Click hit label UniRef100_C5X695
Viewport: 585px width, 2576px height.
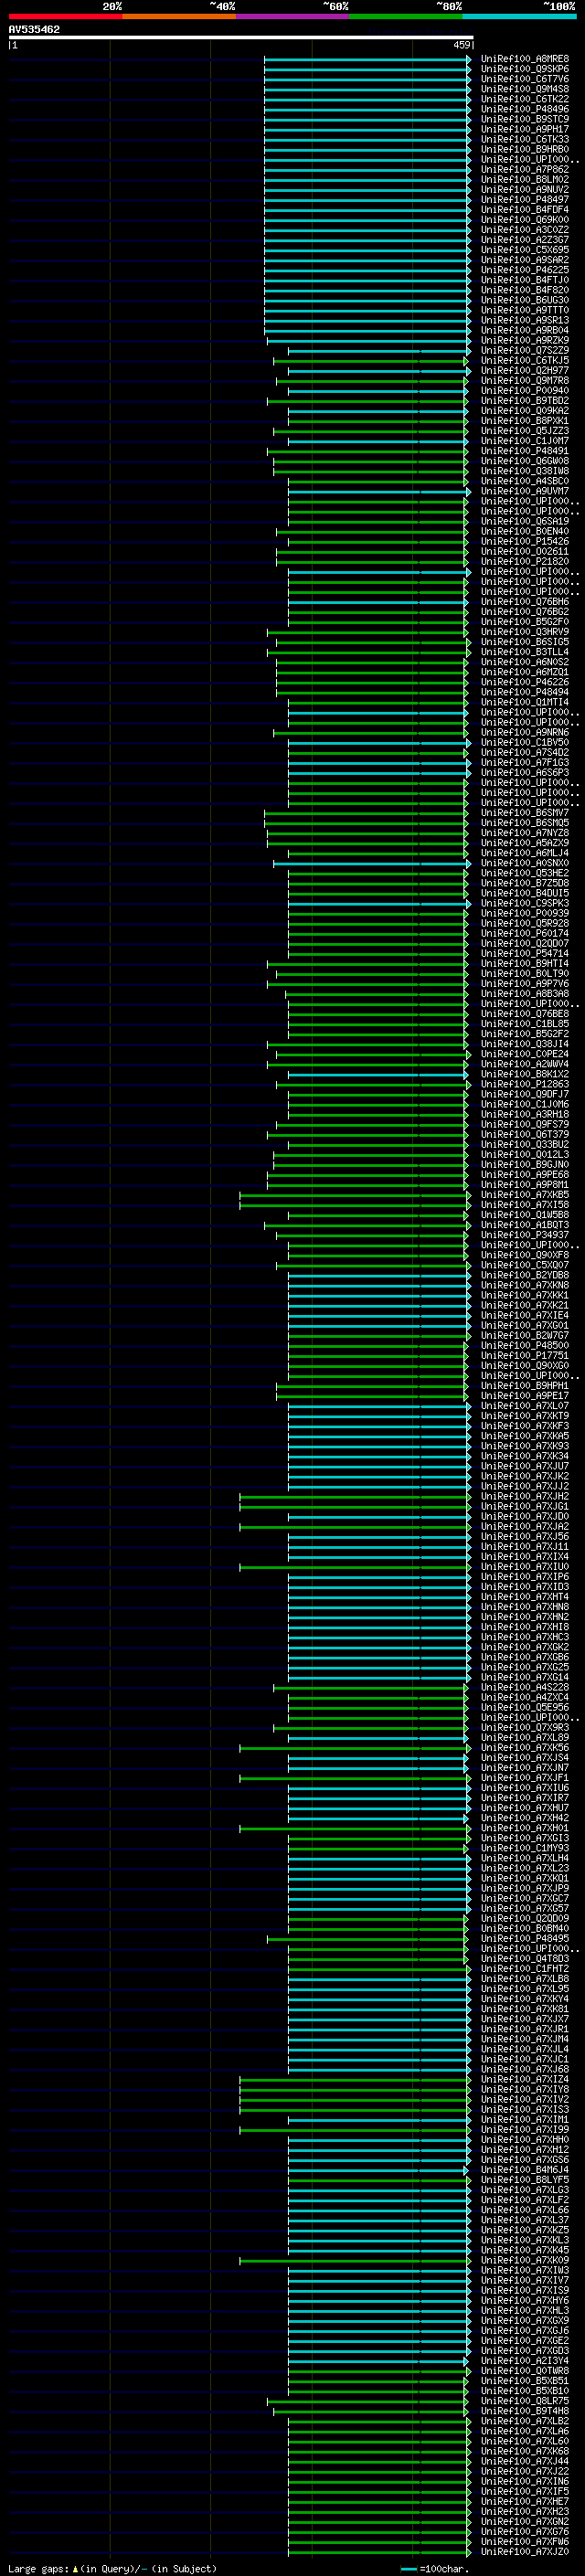[x=525, y=250]
